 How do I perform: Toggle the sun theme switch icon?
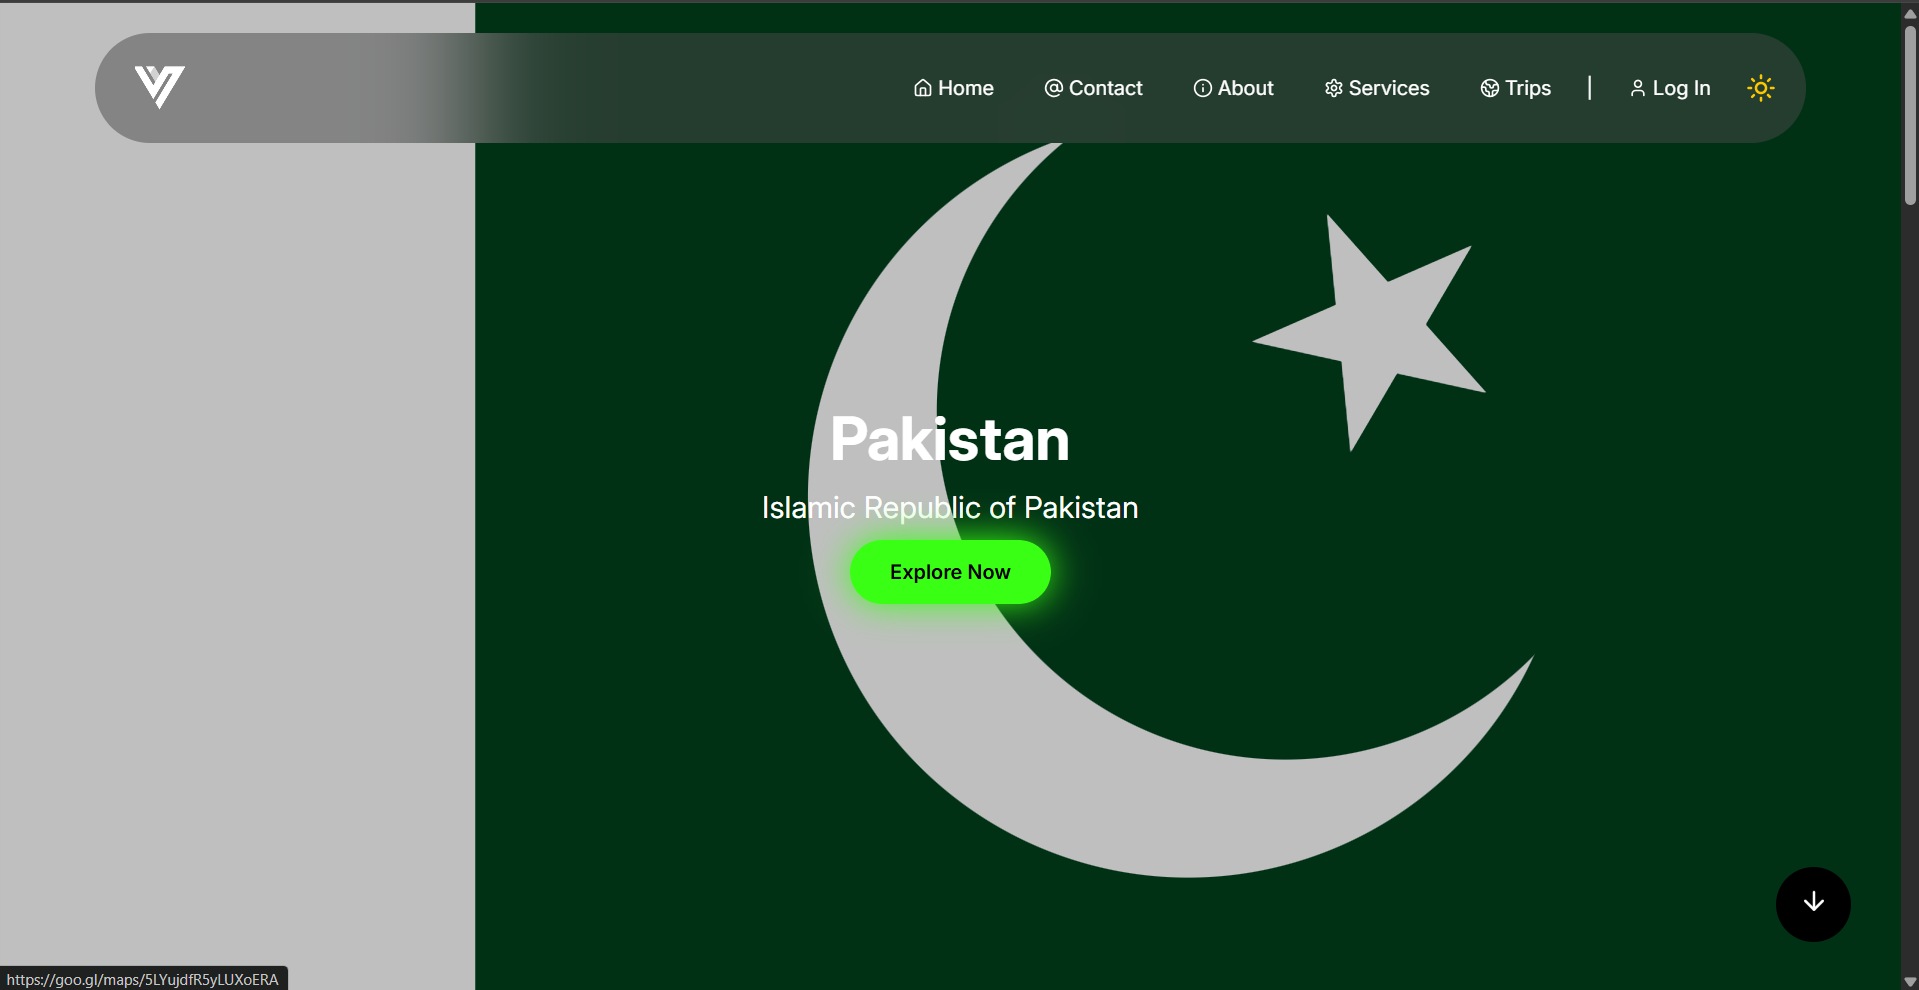pos(1761,88)
